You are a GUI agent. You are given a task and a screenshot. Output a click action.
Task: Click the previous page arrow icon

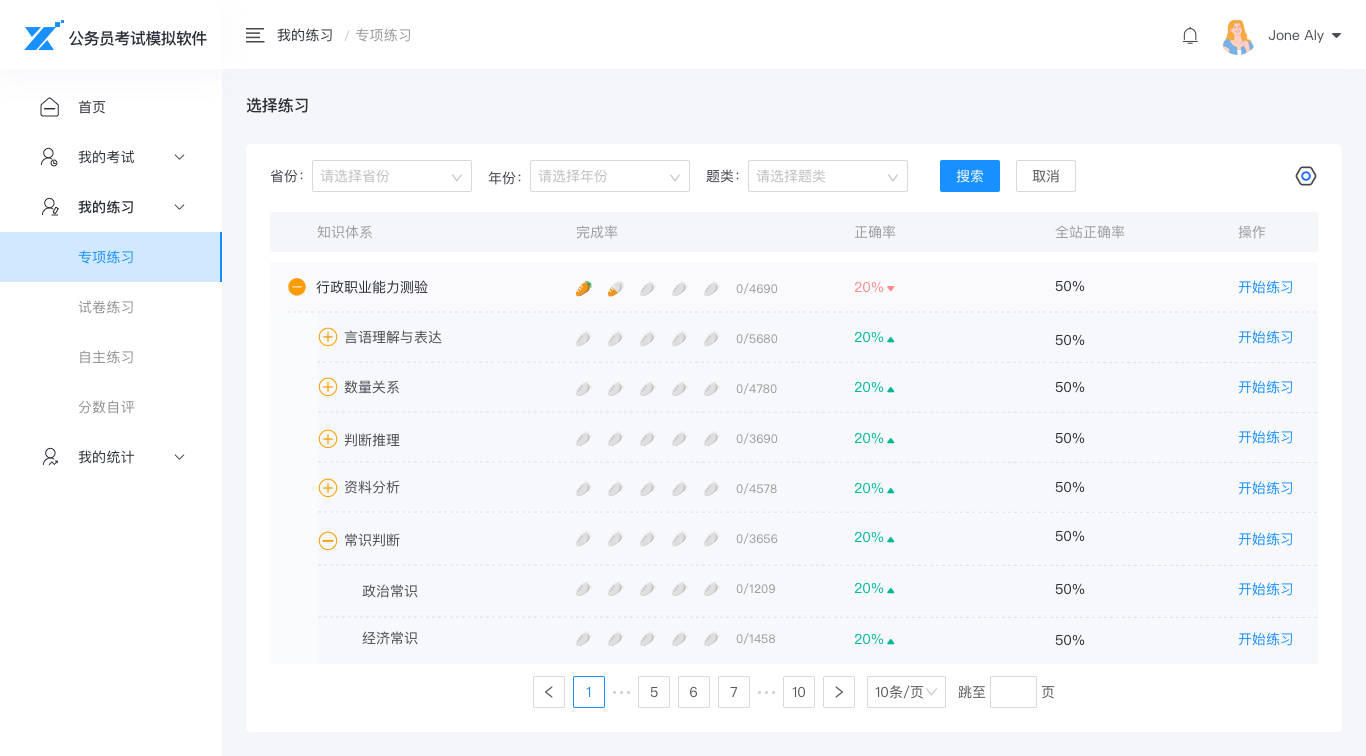point(549,692)
